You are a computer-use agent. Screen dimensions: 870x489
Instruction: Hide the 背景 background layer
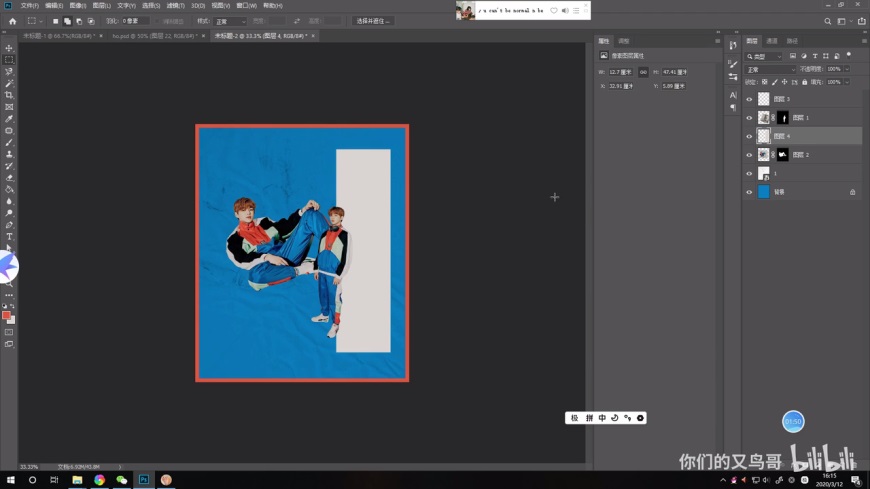[x=749, y=192]
